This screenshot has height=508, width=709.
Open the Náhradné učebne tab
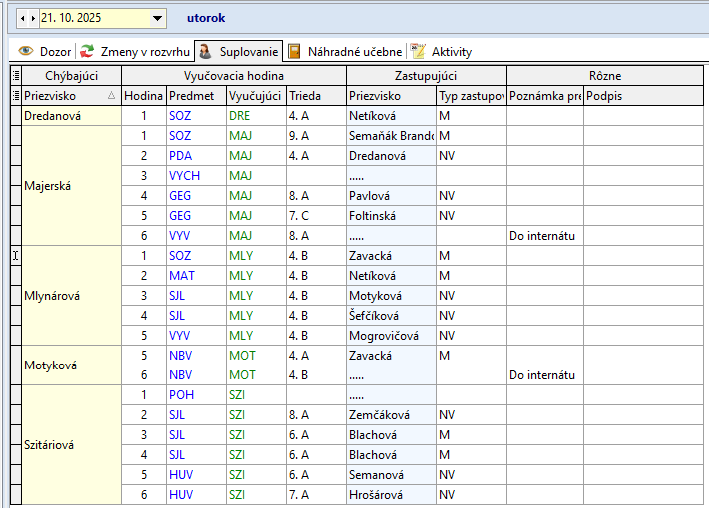pos(345,51)
